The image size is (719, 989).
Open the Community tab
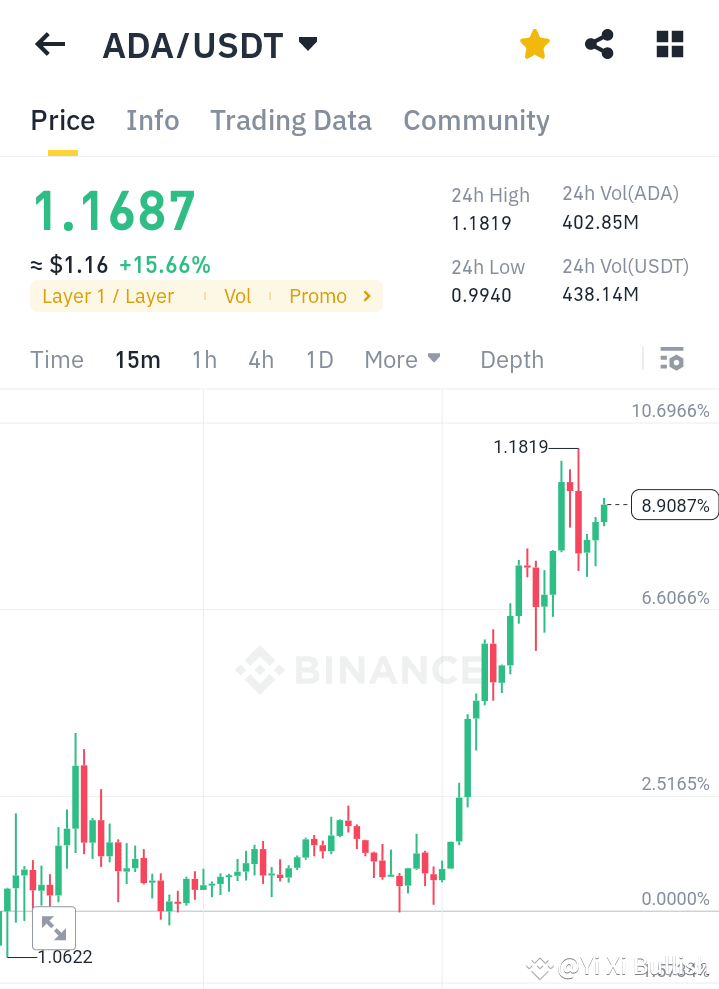click(x=476, y=120)
